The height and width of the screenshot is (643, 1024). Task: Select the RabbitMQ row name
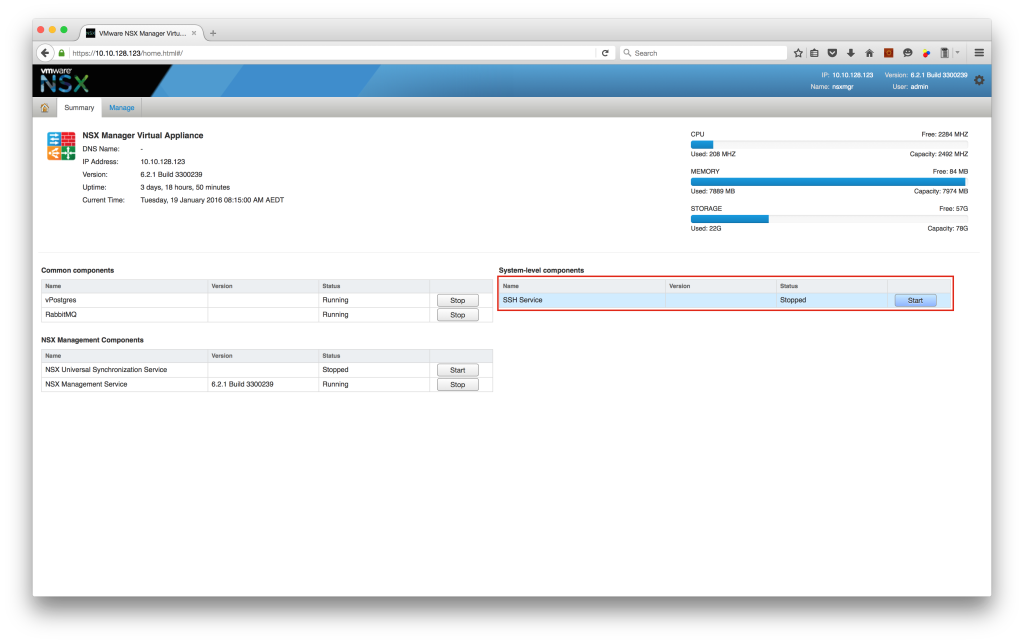pos(61,315)
